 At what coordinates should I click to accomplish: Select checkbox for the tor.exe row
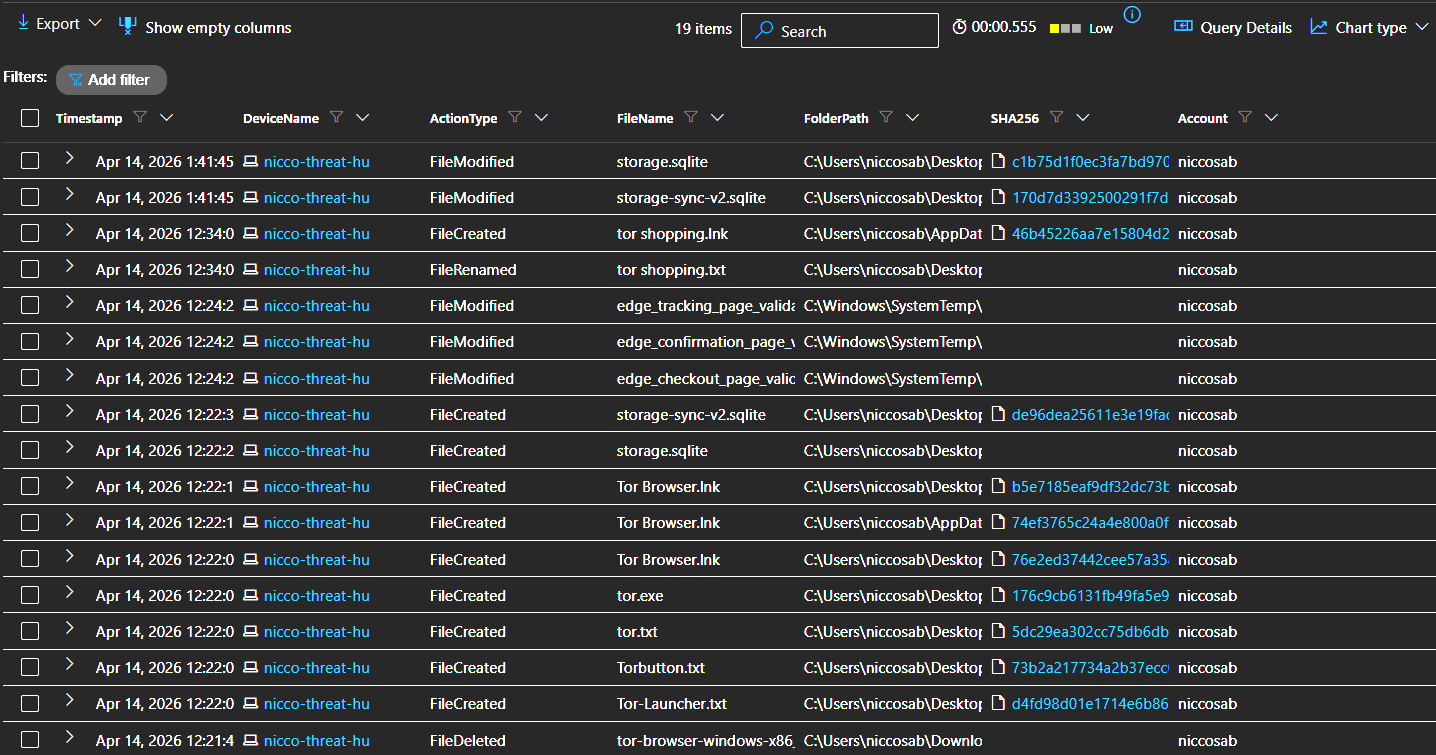30,596
